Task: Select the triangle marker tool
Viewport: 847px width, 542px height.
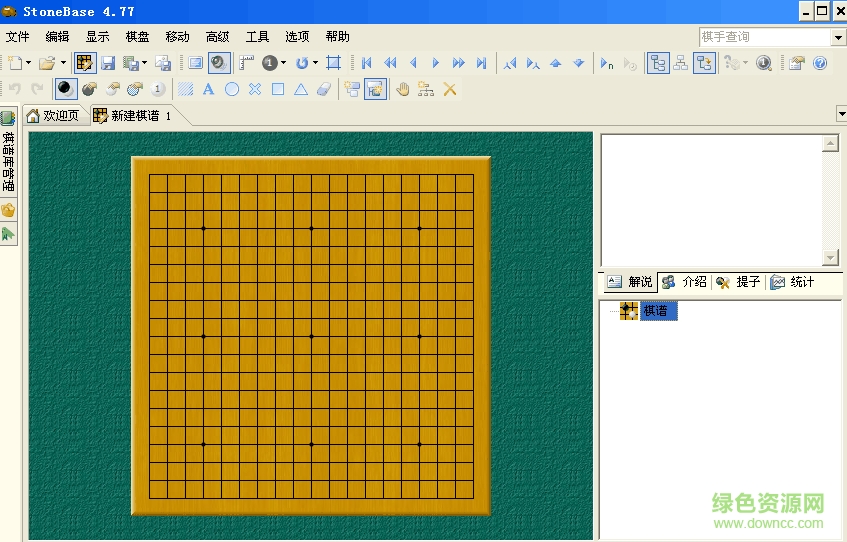Action: [300, 89]
